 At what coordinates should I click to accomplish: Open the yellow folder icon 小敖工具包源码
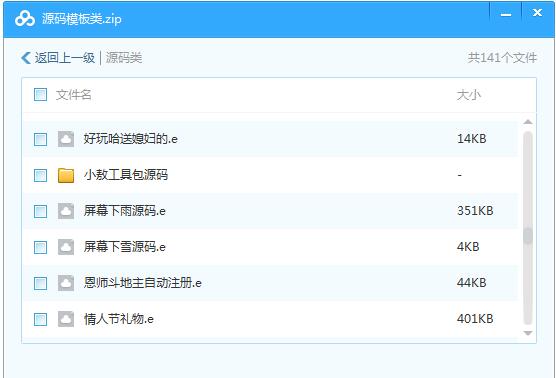click(66, 175)
